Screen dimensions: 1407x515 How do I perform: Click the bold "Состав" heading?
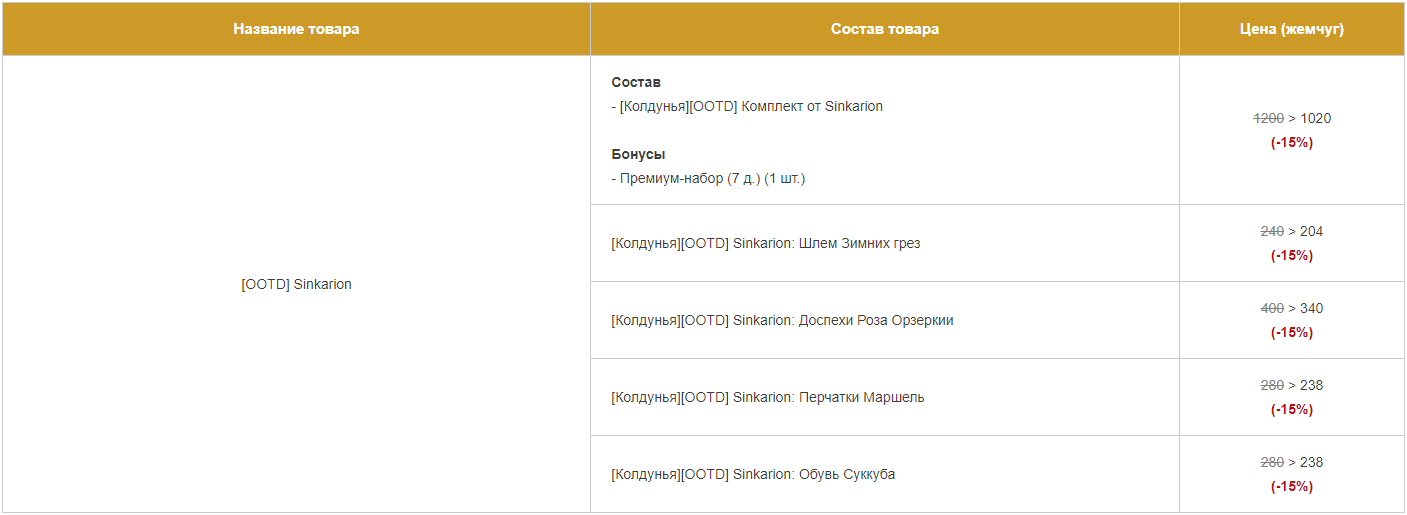coord(636,82)
